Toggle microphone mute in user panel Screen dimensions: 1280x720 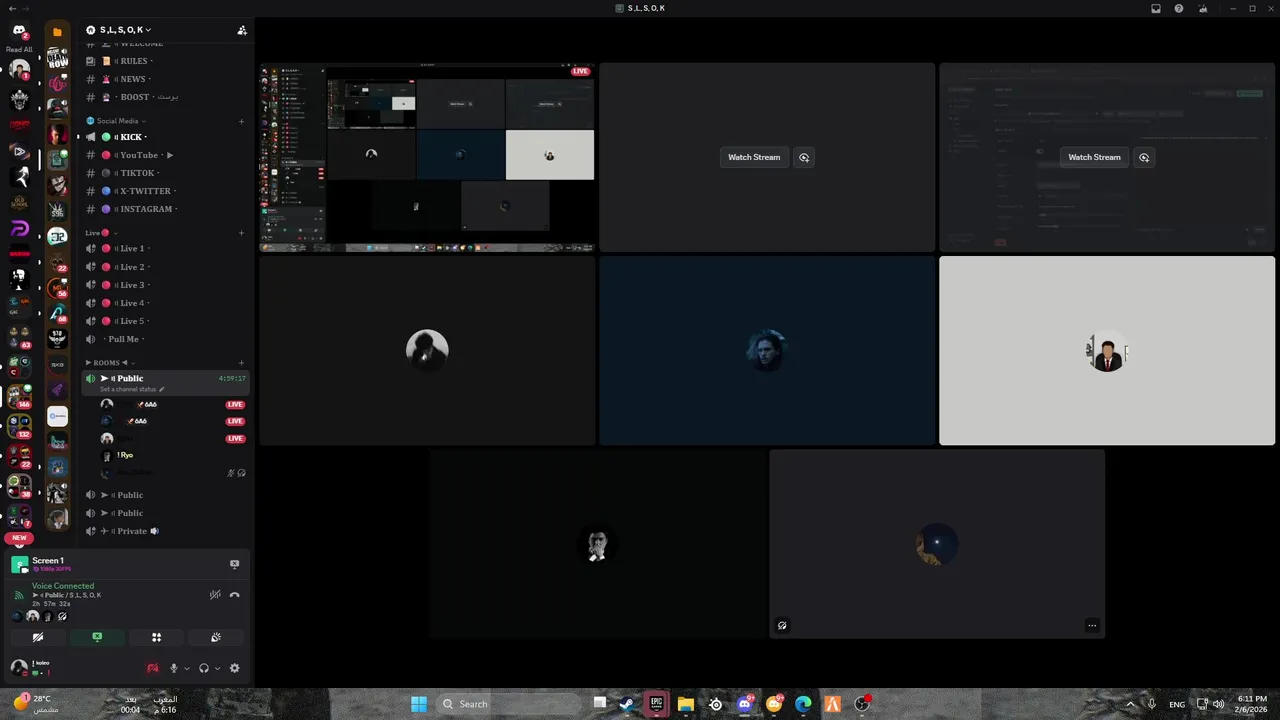173,668
